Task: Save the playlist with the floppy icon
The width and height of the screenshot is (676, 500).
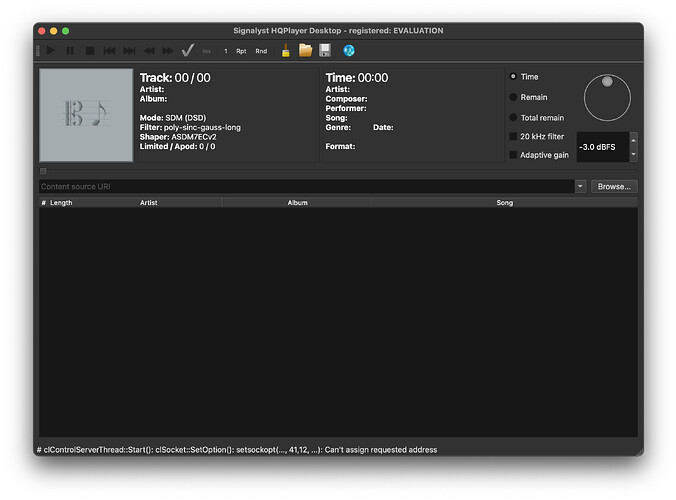Action: [x=325, y=50]
